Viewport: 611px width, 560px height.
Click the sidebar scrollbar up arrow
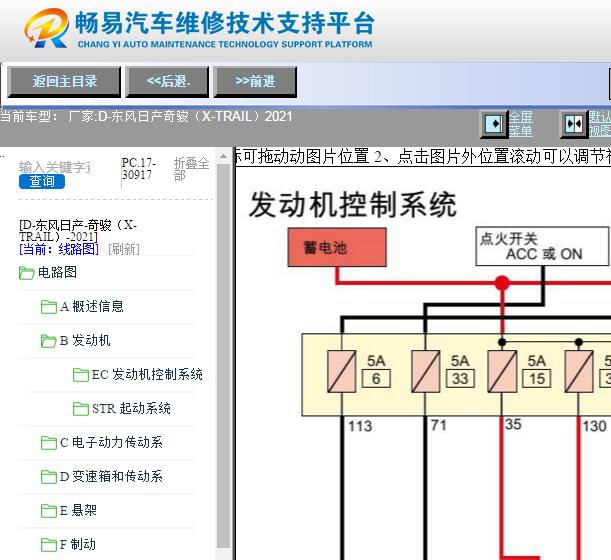tap(223, 157)
